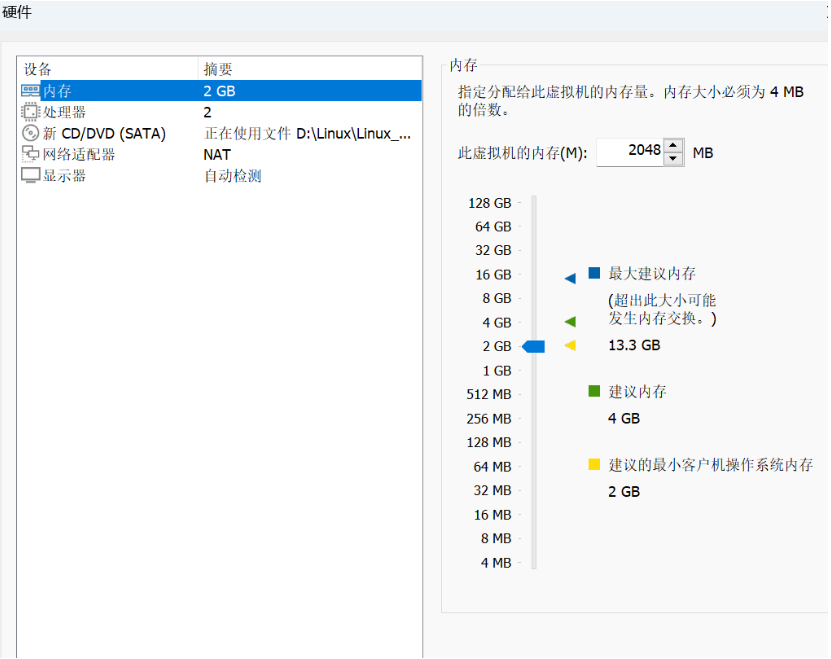This screenshot has height=659, width=831.
Task: Click the 设备 column header
Action: pos(108,69)
